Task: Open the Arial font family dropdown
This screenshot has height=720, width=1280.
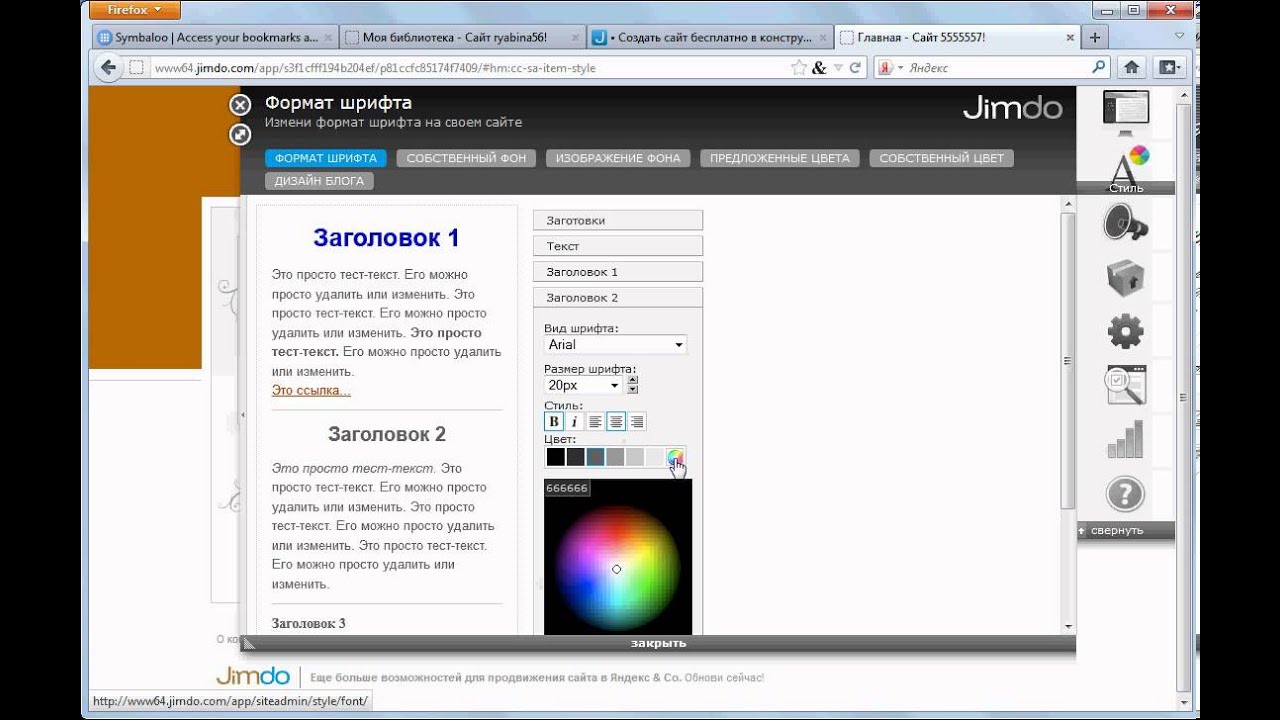Action: coord(615,344)
